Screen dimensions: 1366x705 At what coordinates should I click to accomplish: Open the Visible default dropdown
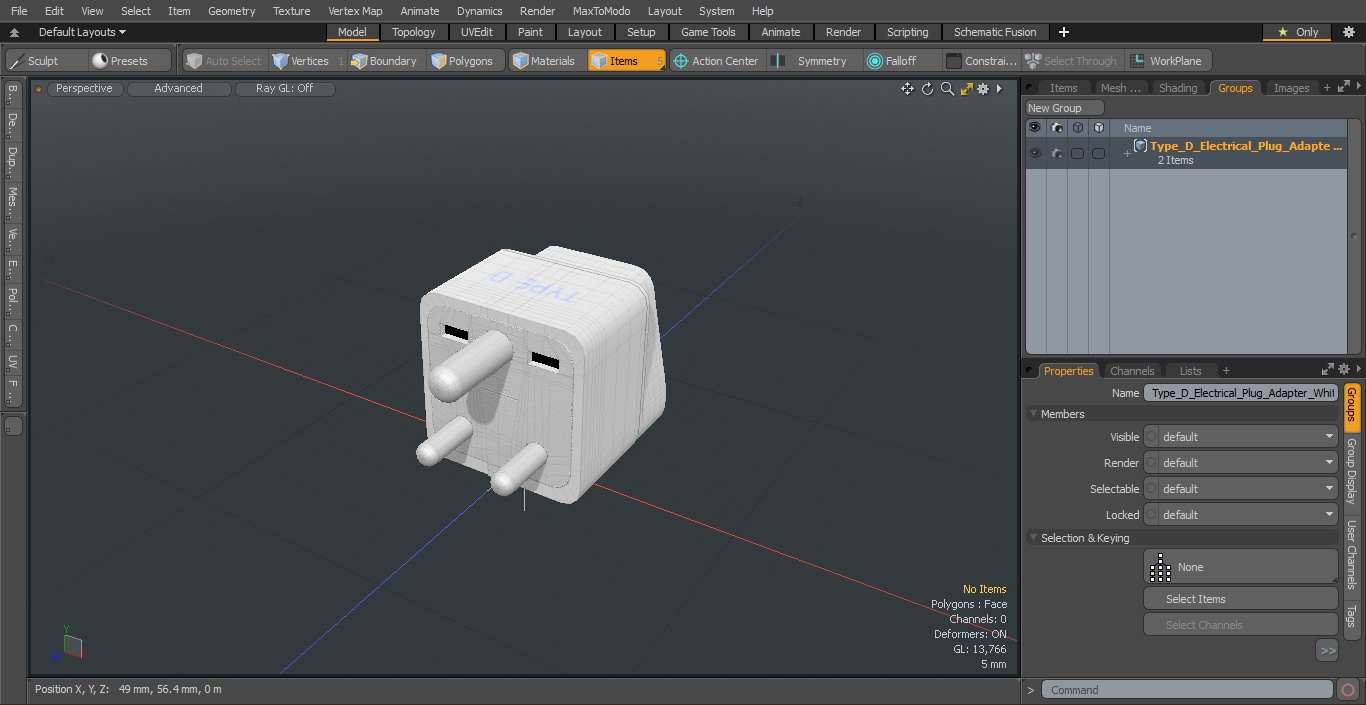tap(1241, 437)
